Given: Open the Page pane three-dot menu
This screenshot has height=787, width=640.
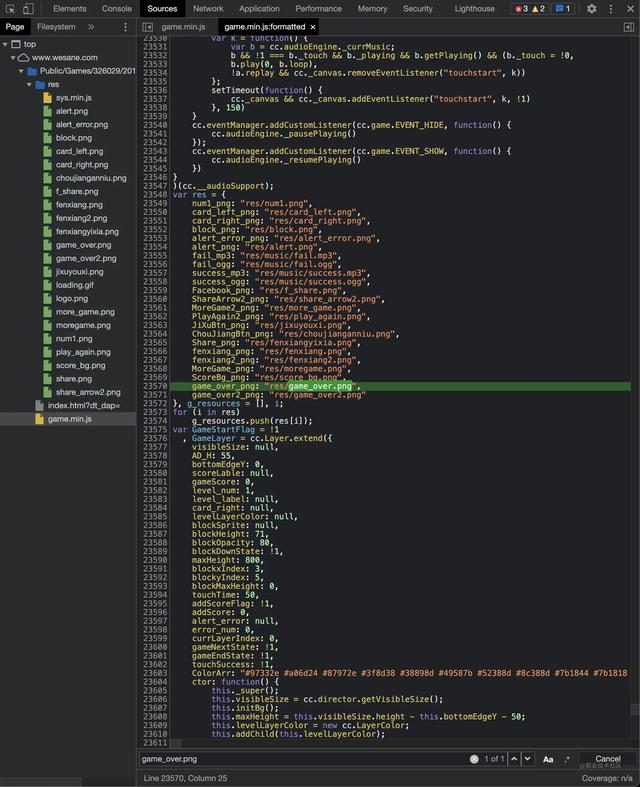Looking at the screenshot, I should [x=125, y=27].
